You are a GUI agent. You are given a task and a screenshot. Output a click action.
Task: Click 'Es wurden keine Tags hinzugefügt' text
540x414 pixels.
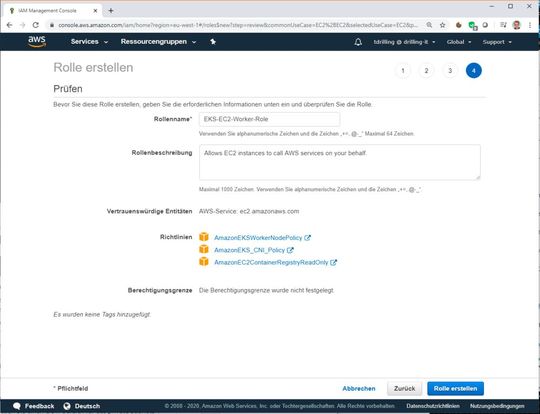point(102,314)
